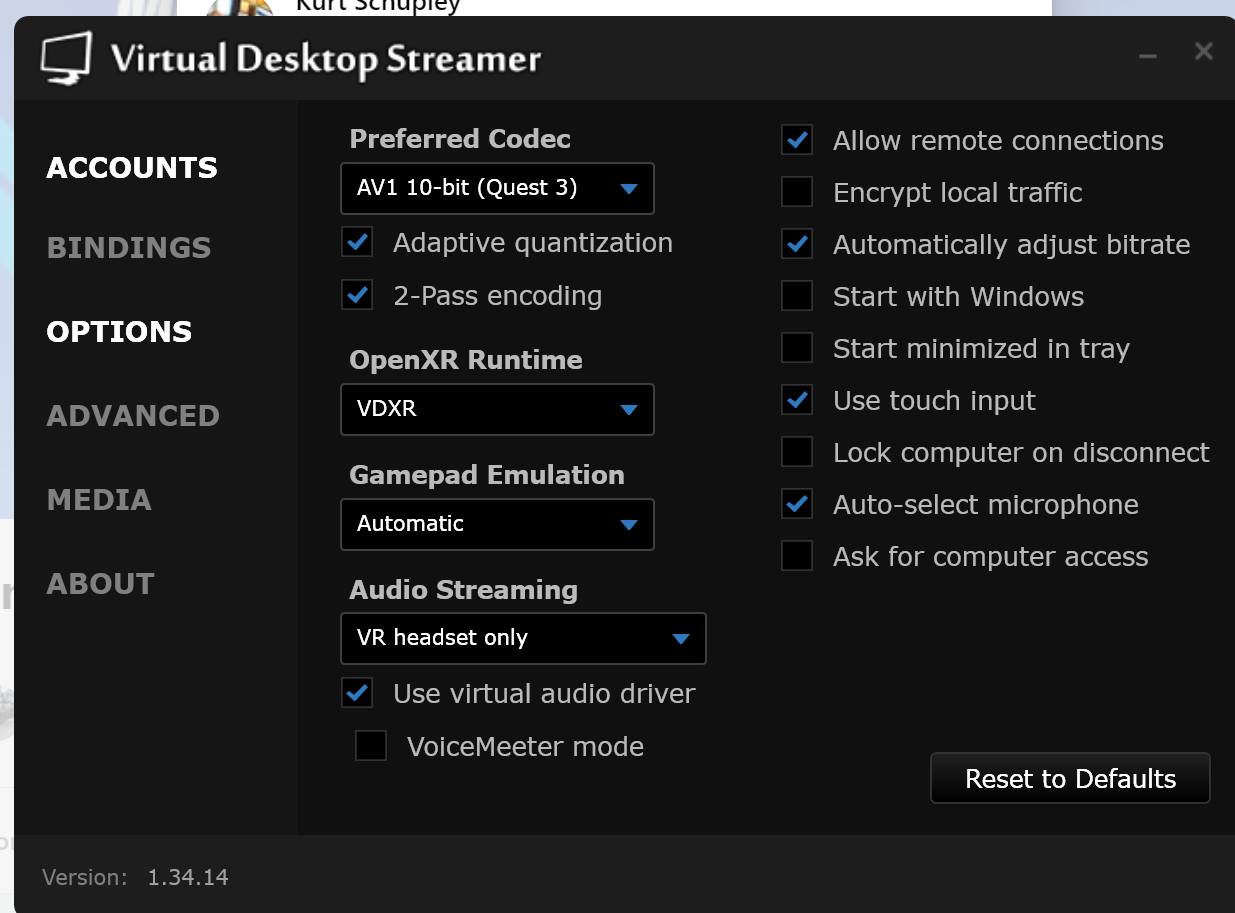The image size is (1235, 913).
Task: Click the Virtual Desktop Streamer monitor logo
Action: [x=66, y=58]
